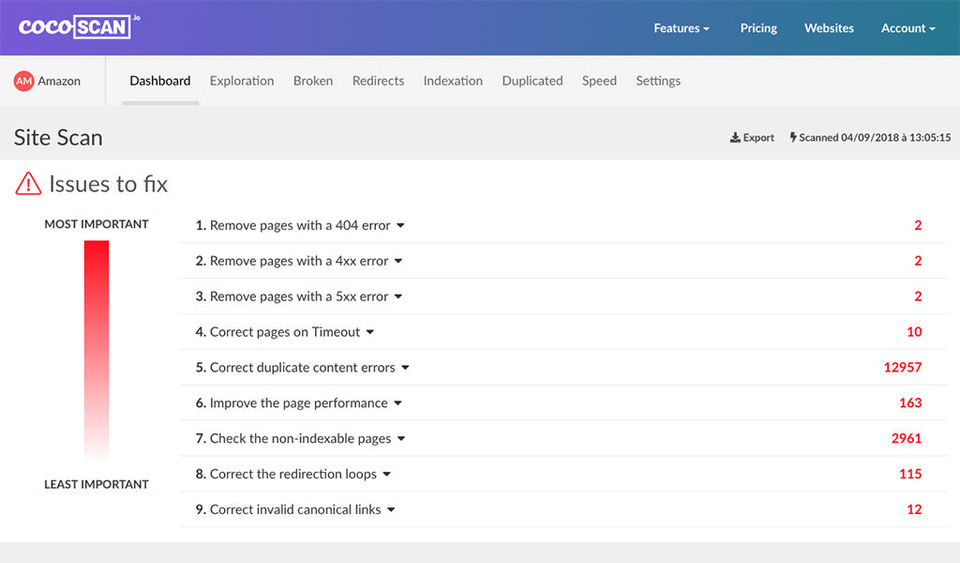
Task: Click the Amazon AM avatar icon
Action: [24, 81]
